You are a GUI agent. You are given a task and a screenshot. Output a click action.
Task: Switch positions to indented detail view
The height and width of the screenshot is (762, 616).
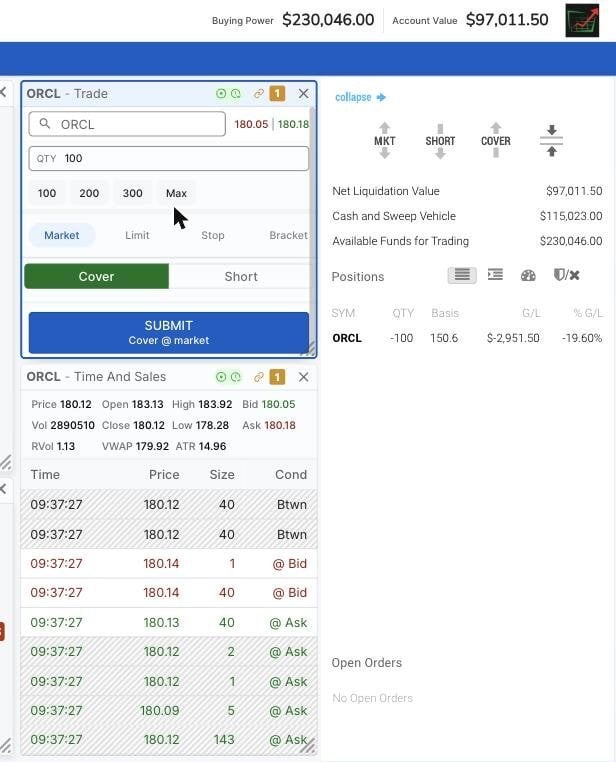[x=495, y=275]
